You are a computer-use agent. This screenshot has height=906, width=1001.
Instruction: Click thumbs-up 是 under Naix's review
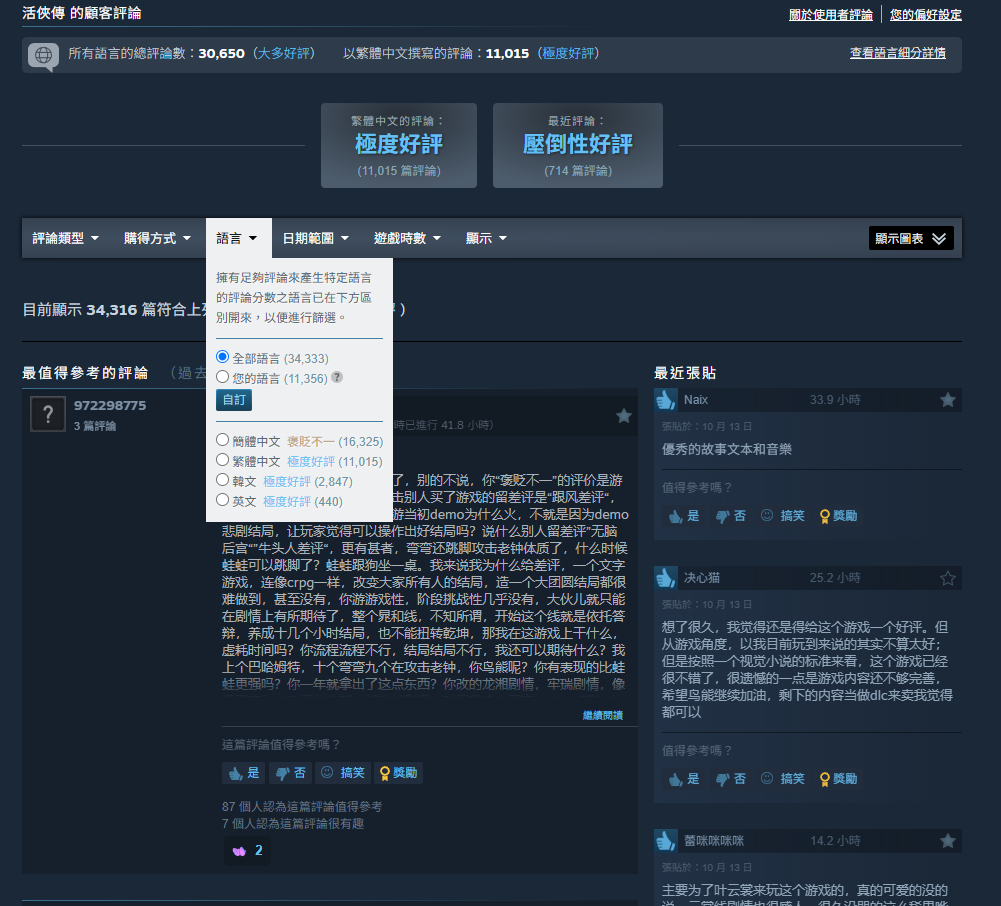[684, 516]
